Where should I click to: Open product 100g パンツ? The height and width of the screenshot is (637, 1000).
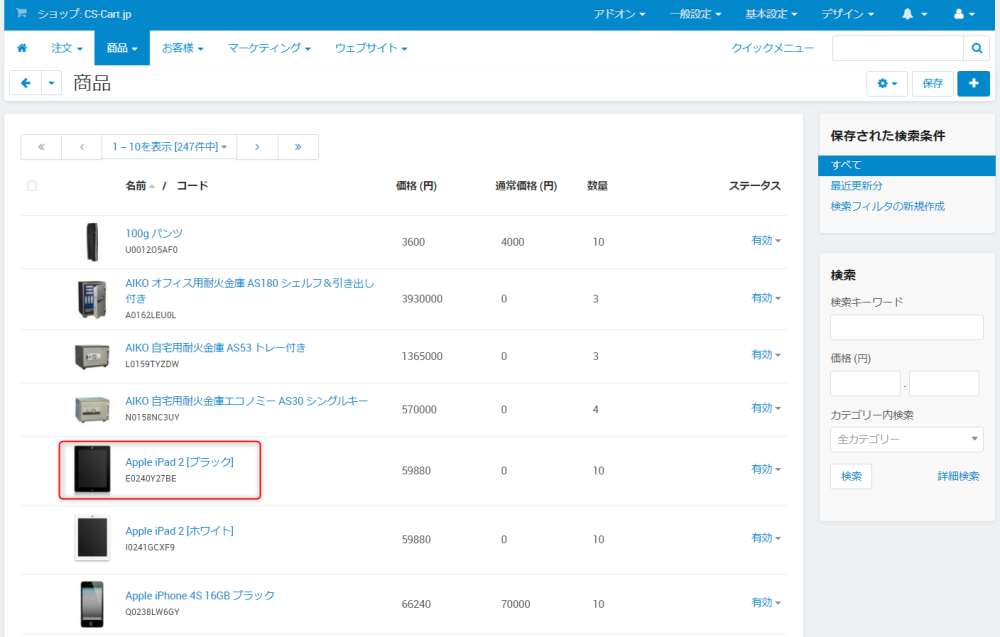154,233
